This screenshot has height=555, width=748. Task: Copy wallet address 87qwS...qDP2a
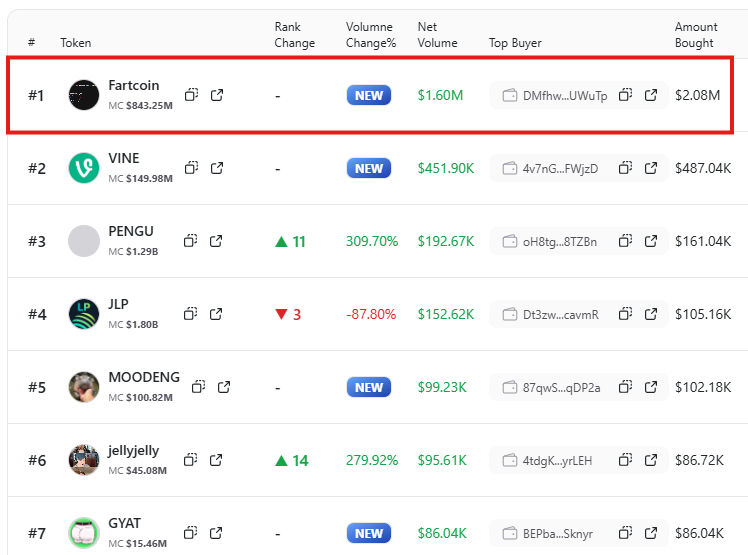pyautogui.click(x=625, y=387)
